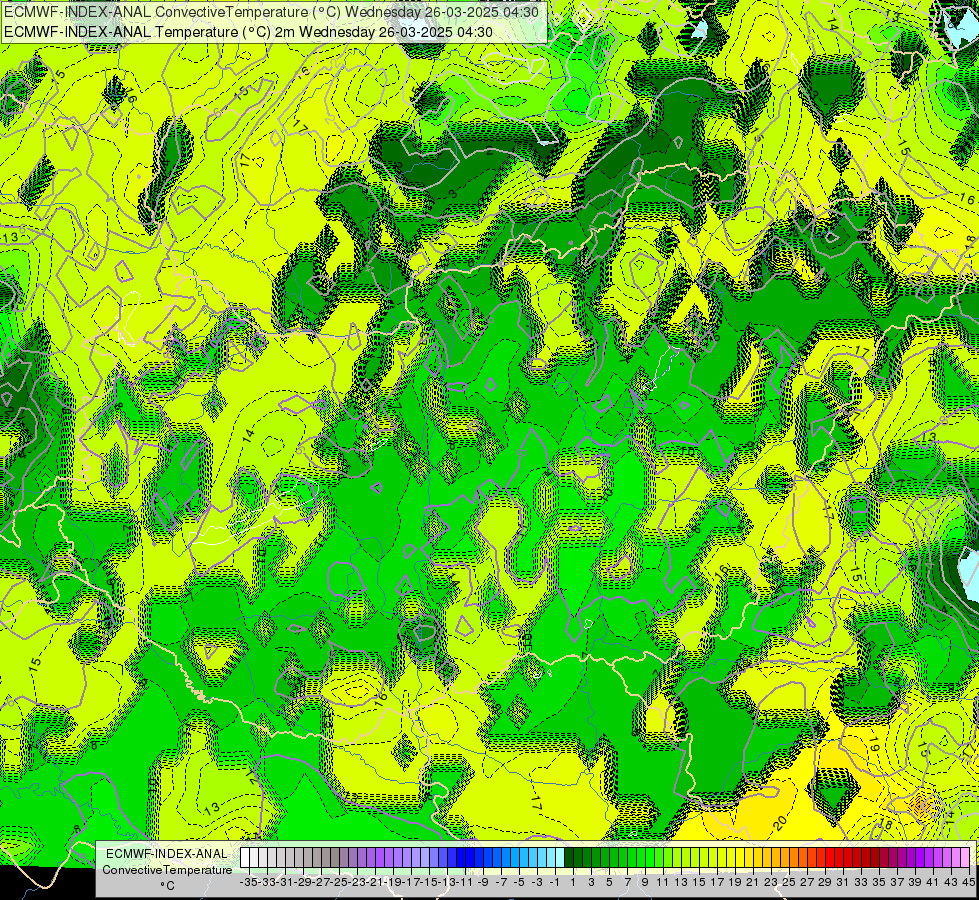Click the 23 value on the legend scale

coord(771,882)
